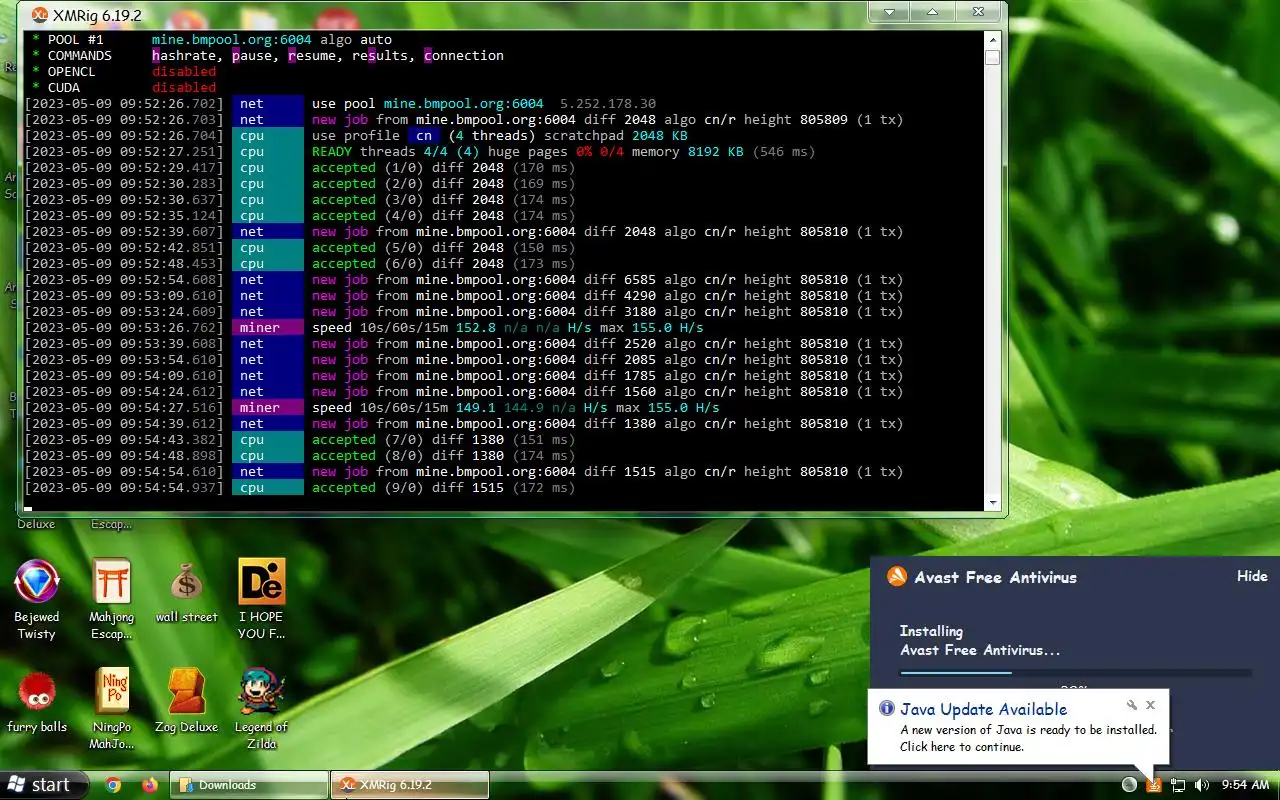
Task: Click the 'pause' command word
Action: (252, 56)
